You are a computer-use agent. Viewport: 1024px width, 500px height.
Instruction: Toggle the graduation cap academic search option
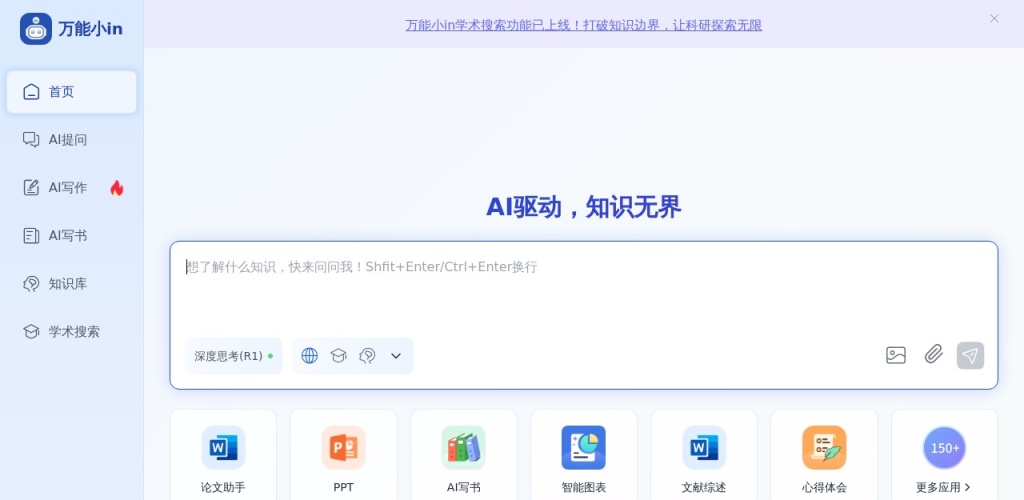click(x=338, y=356)
